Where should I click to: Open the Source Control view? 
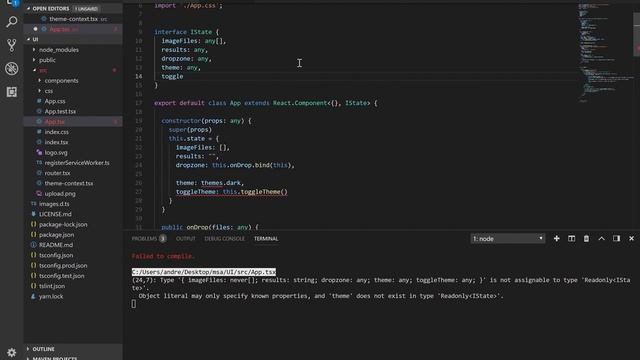[x=11, y=45]
